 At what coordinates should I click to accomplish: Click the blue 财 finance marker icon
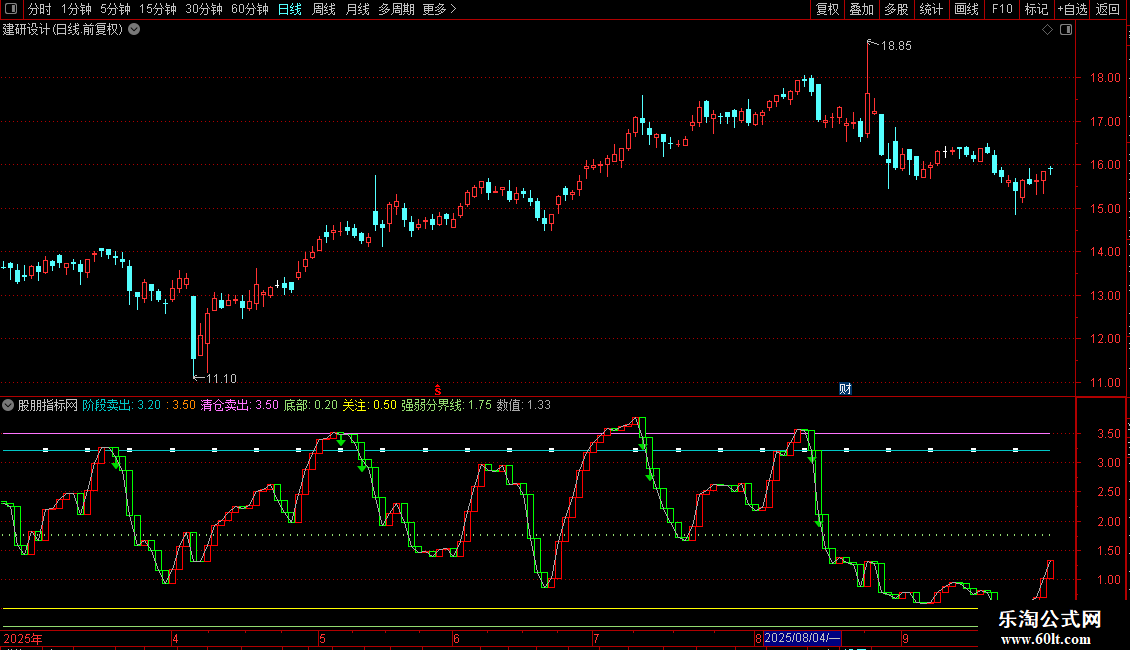click(845, 388)
